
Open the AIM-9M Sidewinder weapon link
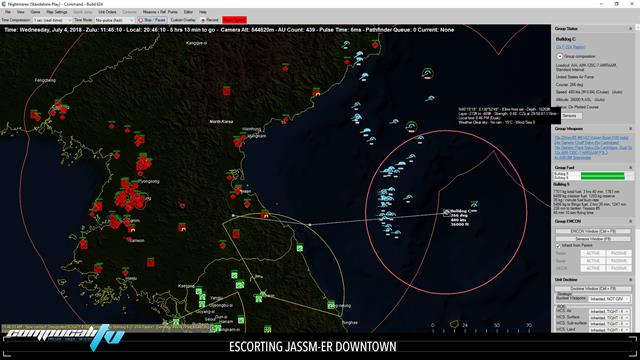pyautogui.click(x=572, y=157)
